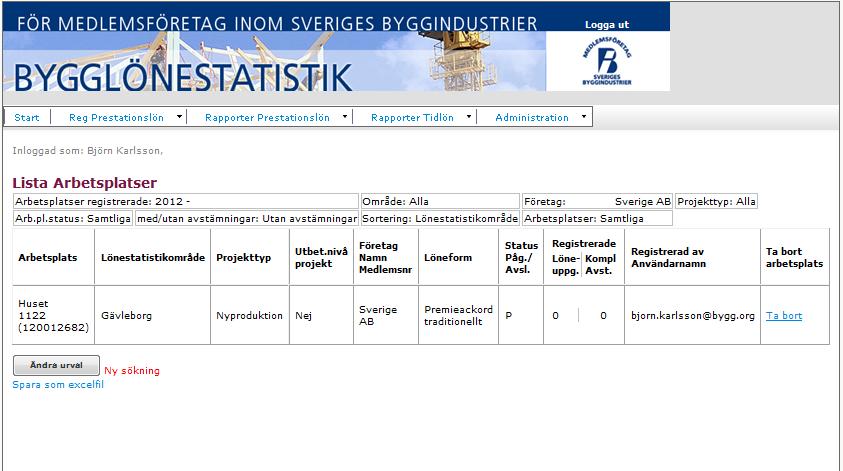843x471 pixels.
Task: Click the Arb.pl.status: Samtliga filter text
Action: click(x=73, y=218)
